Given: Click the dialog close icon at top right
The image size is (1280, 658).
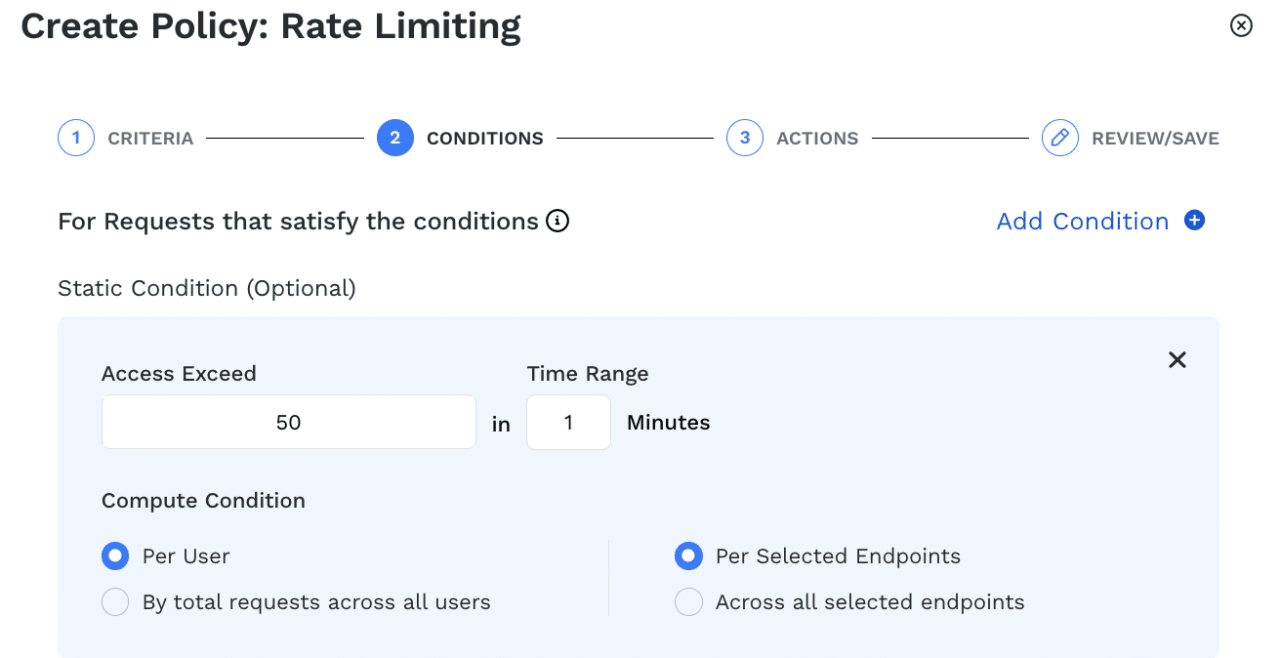Looking at the screenshot, I should tap(1241, 26).
